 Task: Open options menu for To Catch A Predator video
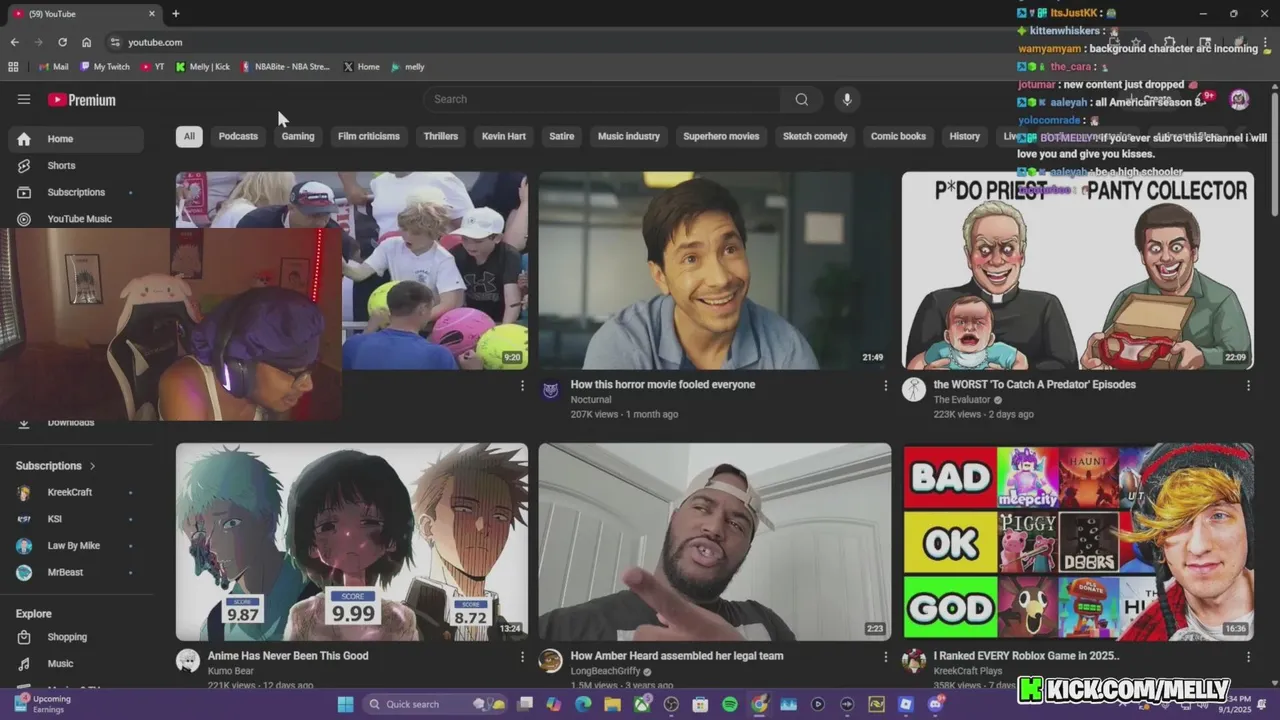pyautogui.click(x=1248, y=385)
